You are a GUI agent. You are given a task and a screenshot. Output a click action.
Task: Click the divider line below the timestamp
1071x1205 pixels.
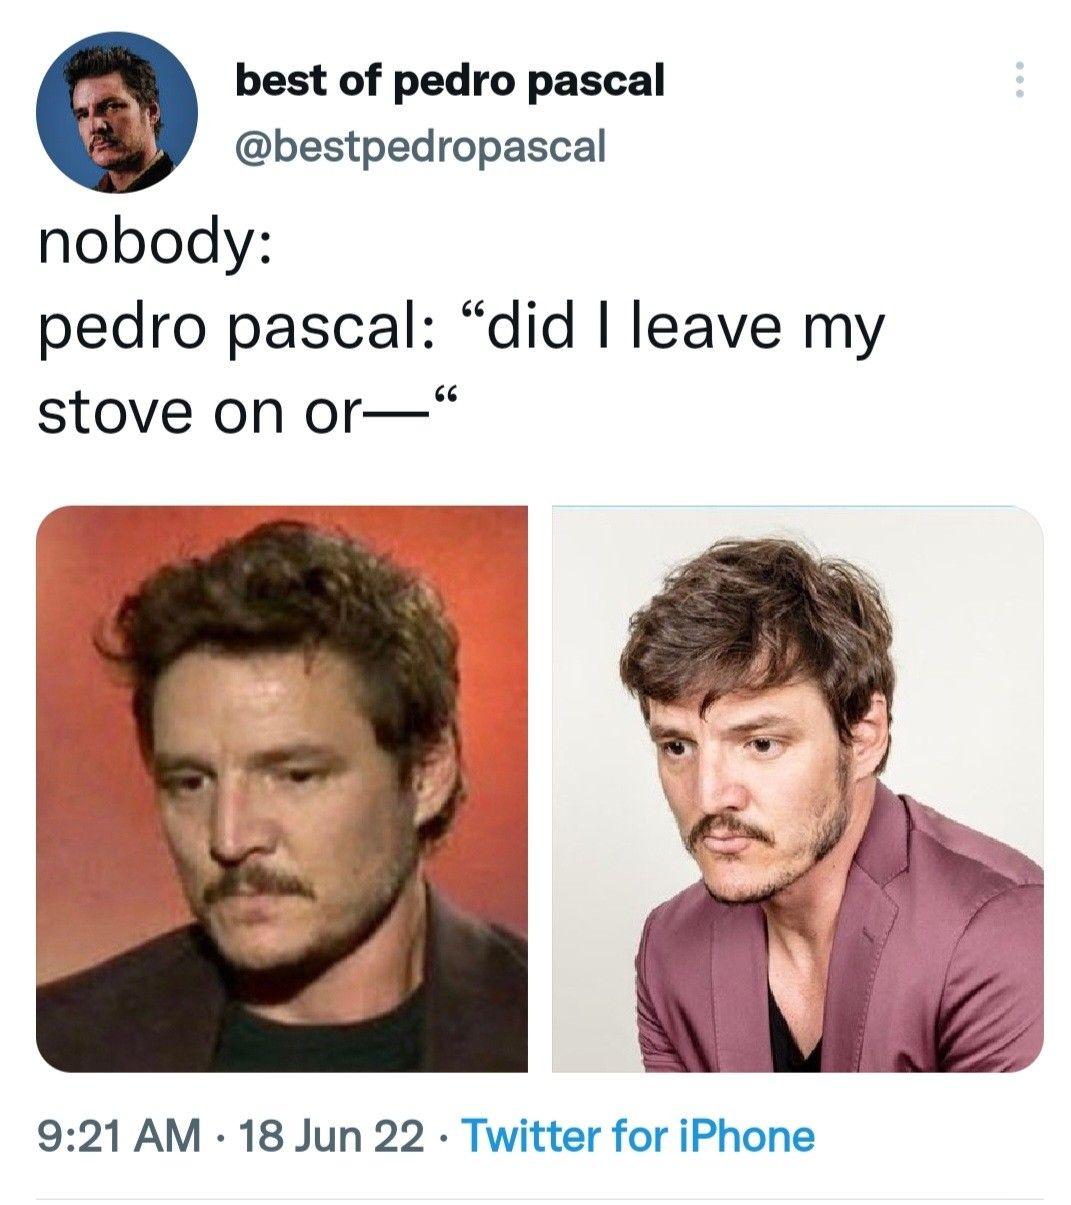pos(540,1199)
